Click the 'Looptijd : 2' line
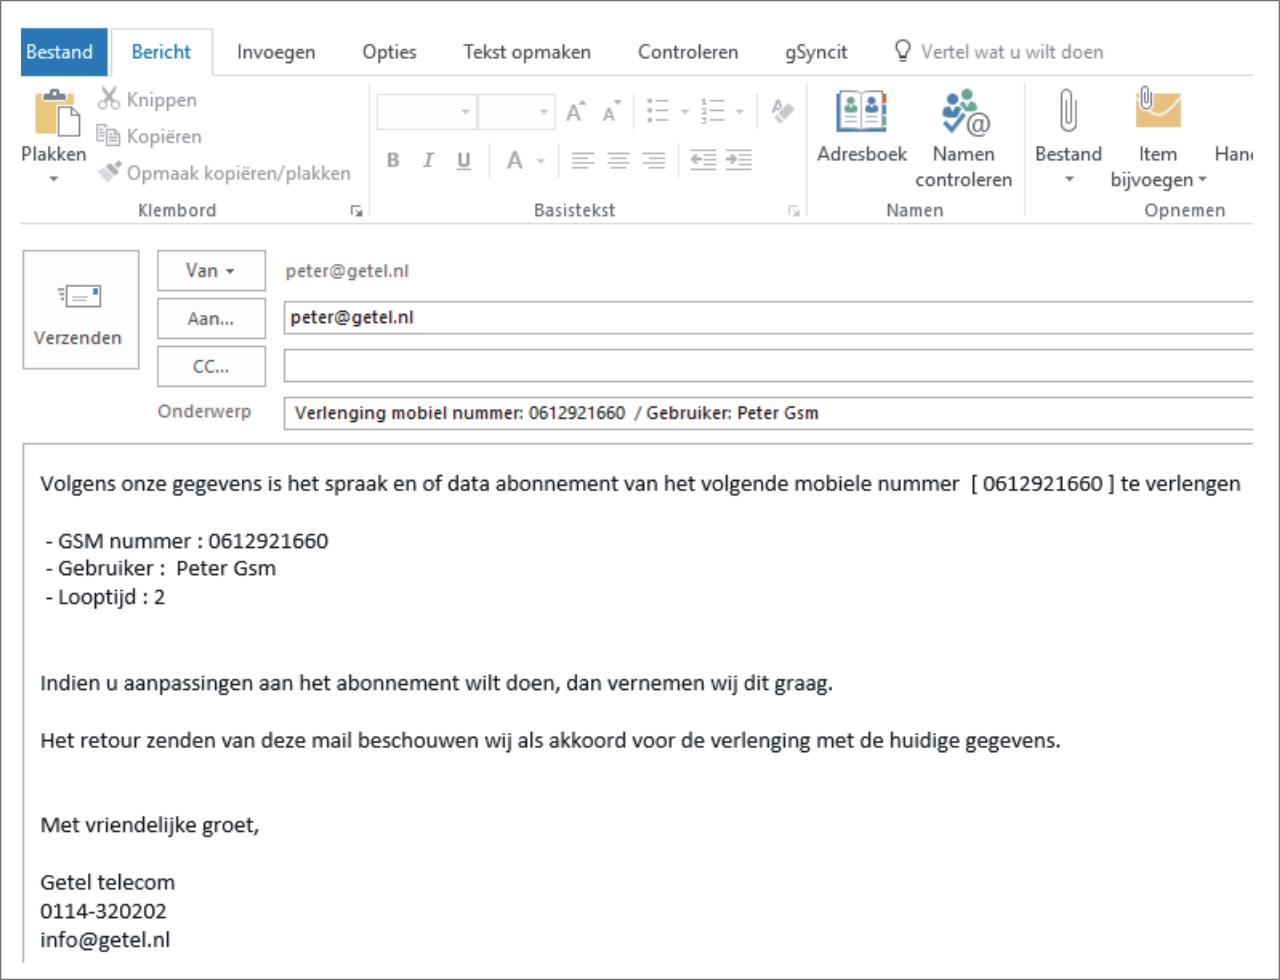The width and height of the screenshot is (1280, 980). [105, 597]
